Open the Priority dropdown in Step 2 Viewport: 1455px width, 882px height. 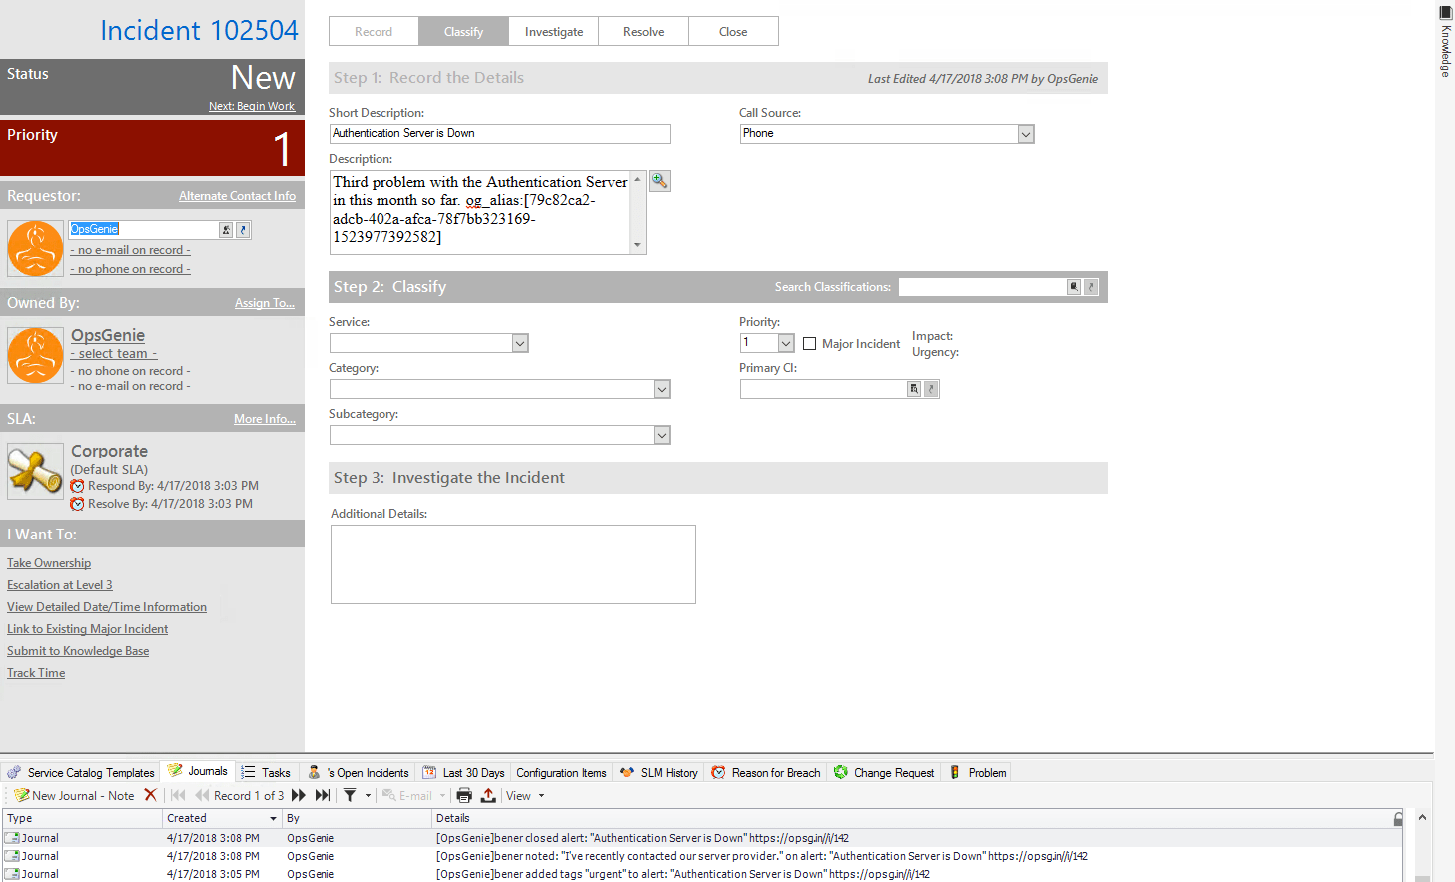tap(784, 342)
